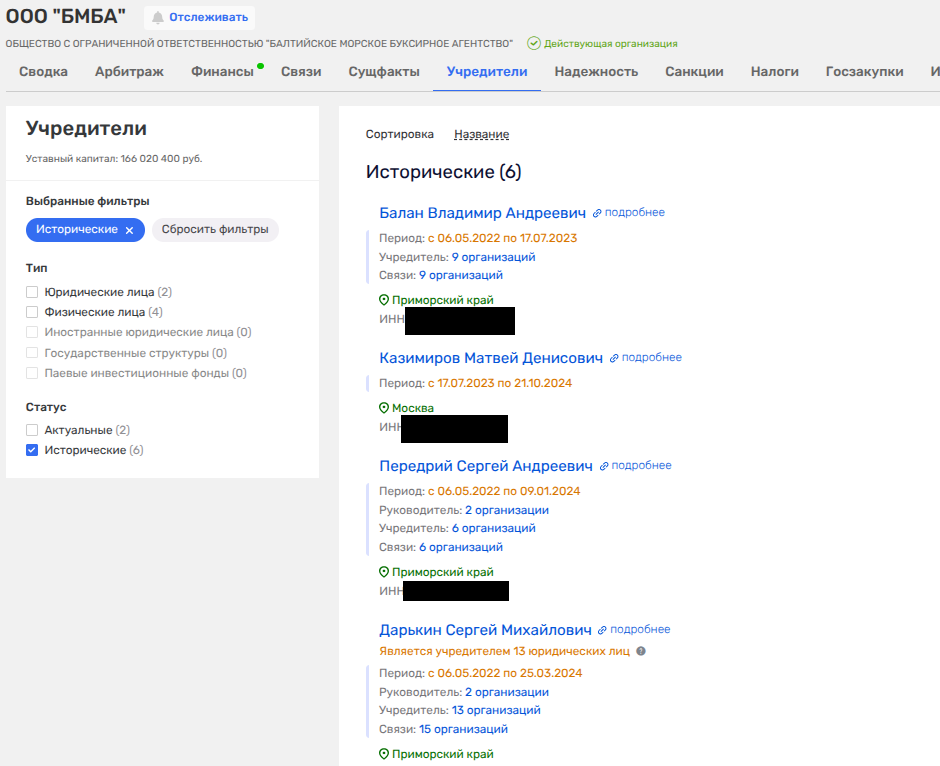Image resolution: width=940 pixels, height=766 pixels.
Task: Uncheck the Исторические status checkbox
Action: [x=32, y=450]
